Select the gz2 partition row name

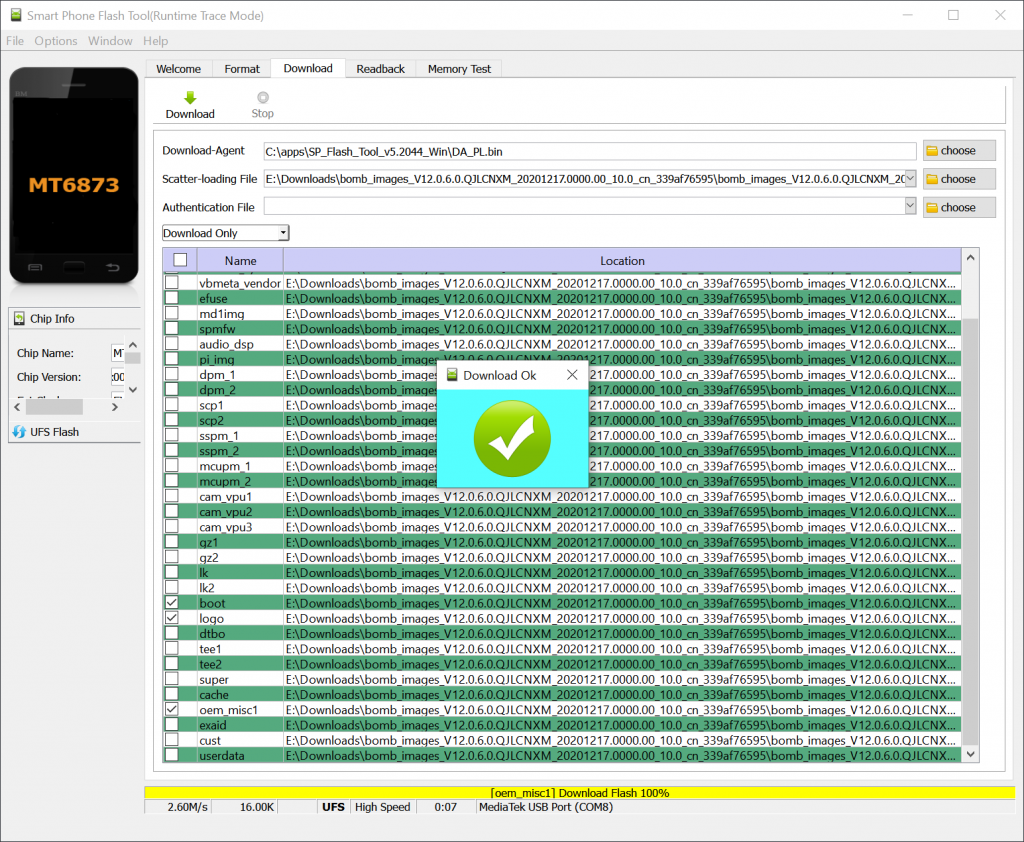pos(208,557)
